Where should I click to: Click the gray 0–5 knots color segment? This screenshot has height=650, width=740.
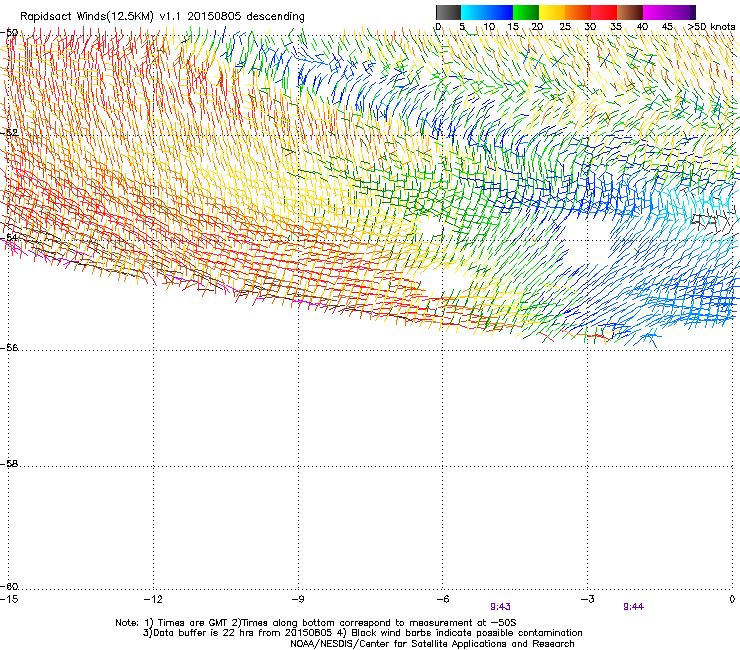tap(448, 12)
